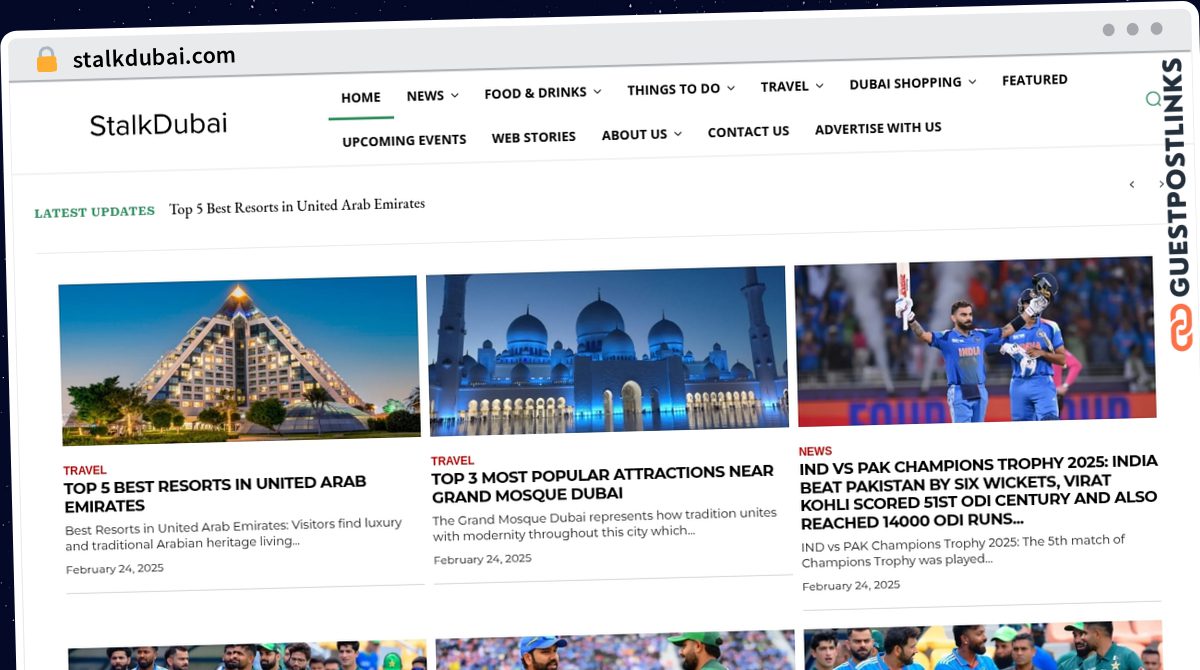
Task: Show previous latest update with left arrow
Action: click(x=1132, y=184)
